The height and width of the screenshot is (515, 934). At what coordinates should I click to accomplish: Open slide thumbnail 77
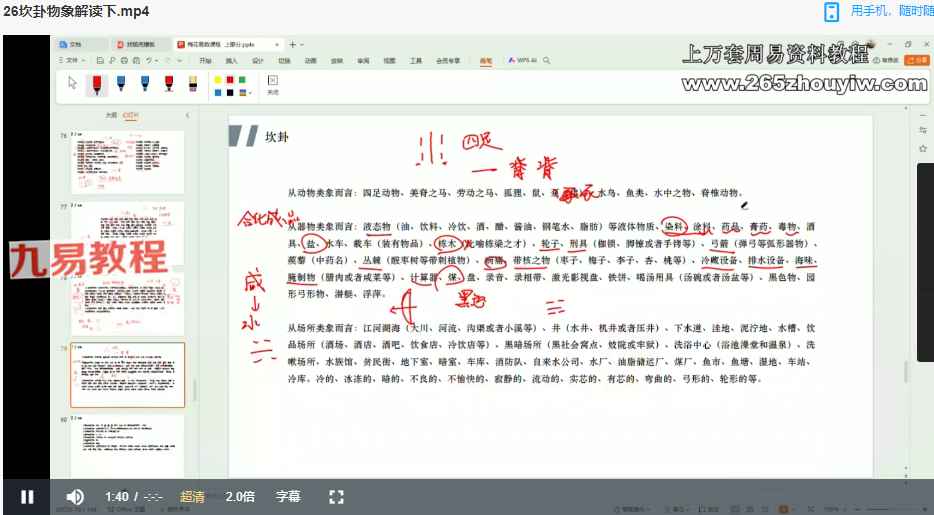pyautogui.click(x=127, y=233)
